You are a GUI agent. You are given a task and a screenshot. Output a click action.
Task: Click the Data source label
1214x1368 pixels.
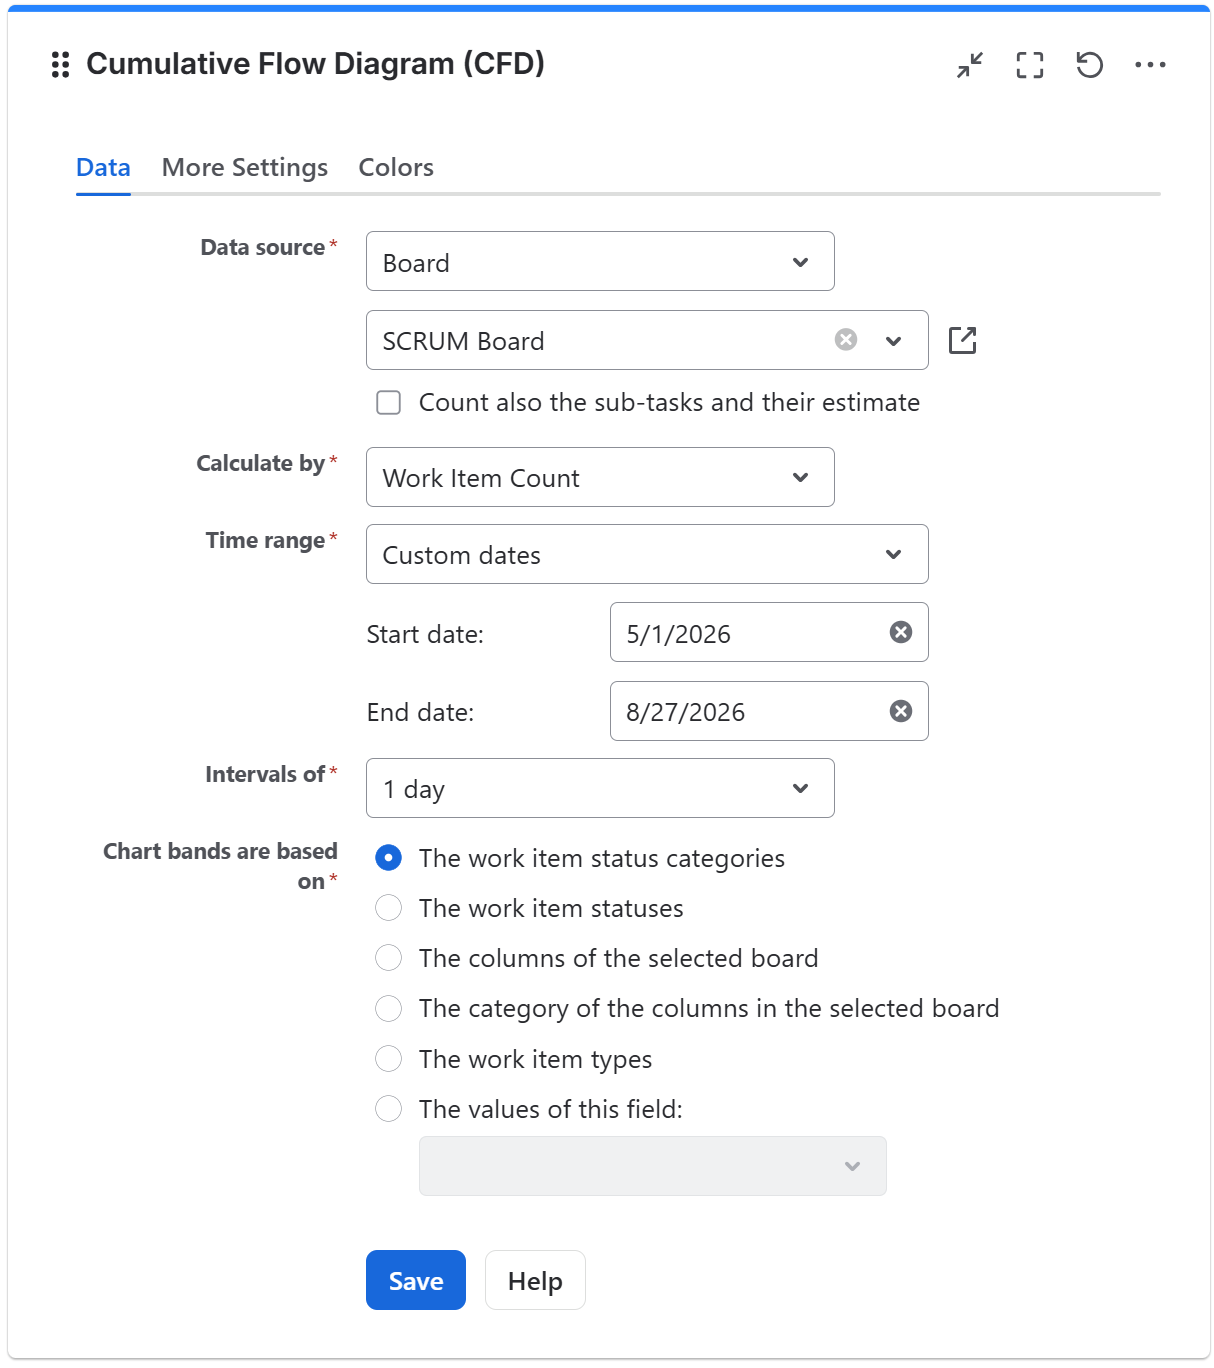[x=263, y=247]
